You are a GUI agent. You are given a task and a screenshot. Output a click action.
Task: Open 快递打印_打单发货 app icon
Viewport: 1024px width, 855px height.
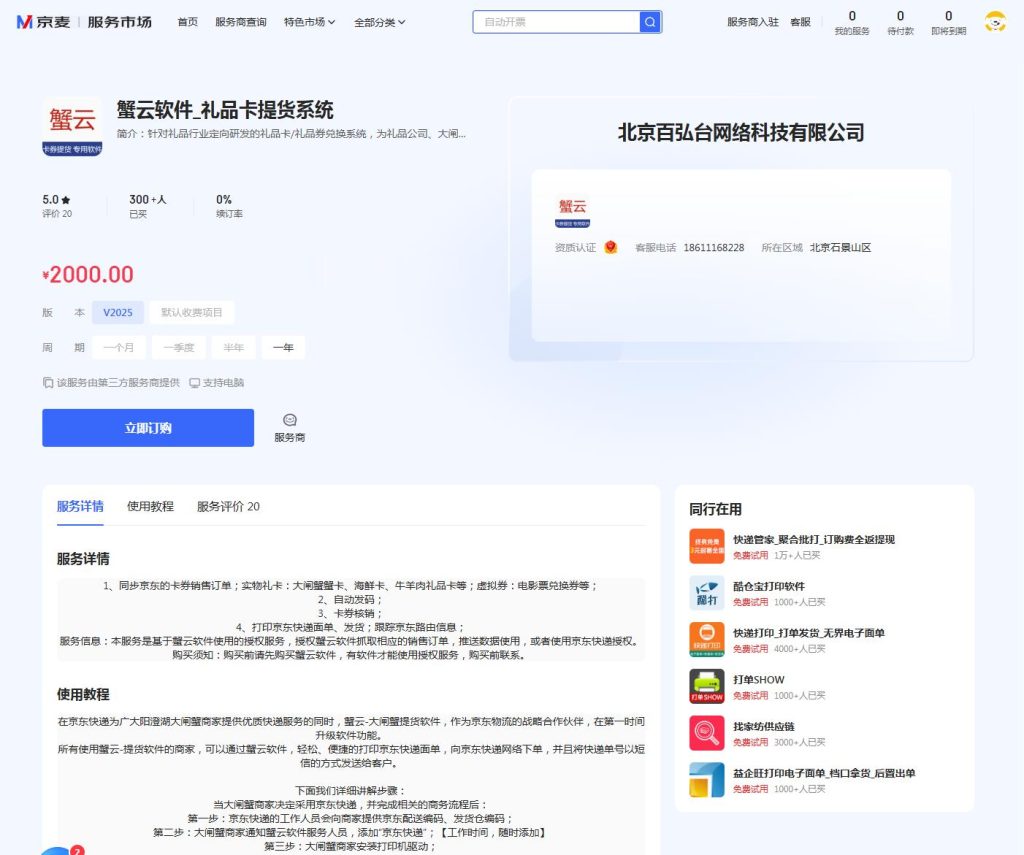tap(707, 639)
